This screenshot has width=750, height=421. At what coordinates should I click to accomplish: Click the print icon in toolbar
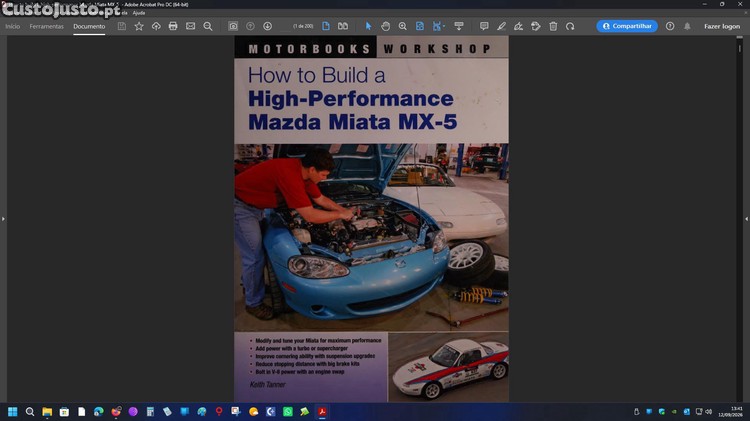[173, 26]
